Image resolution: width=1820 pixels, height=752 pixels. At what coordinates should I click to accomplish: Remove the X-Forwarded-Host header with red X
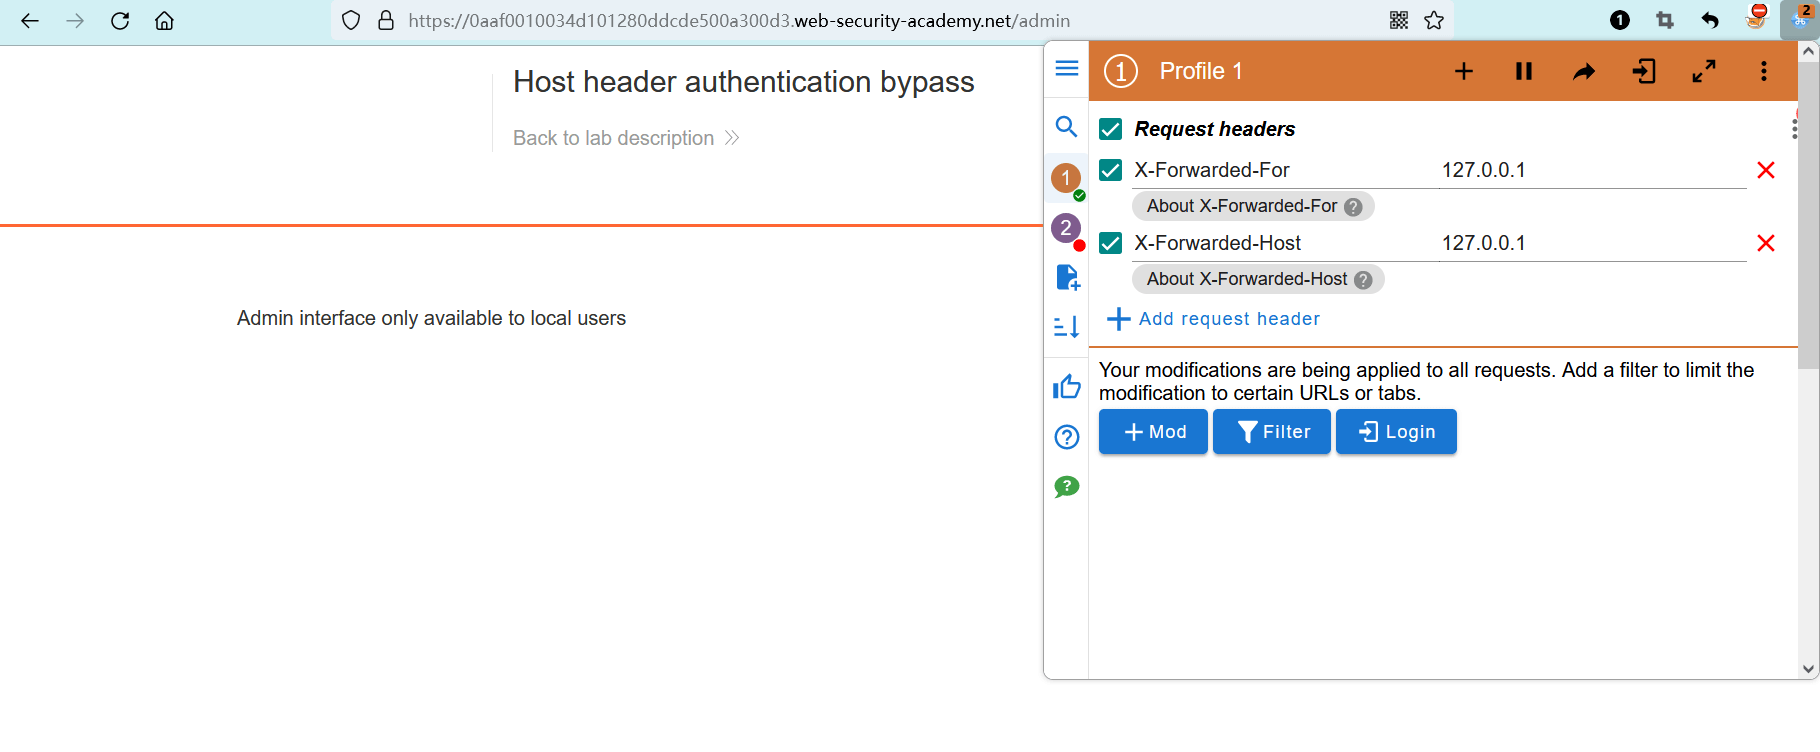click(1765, 243)
